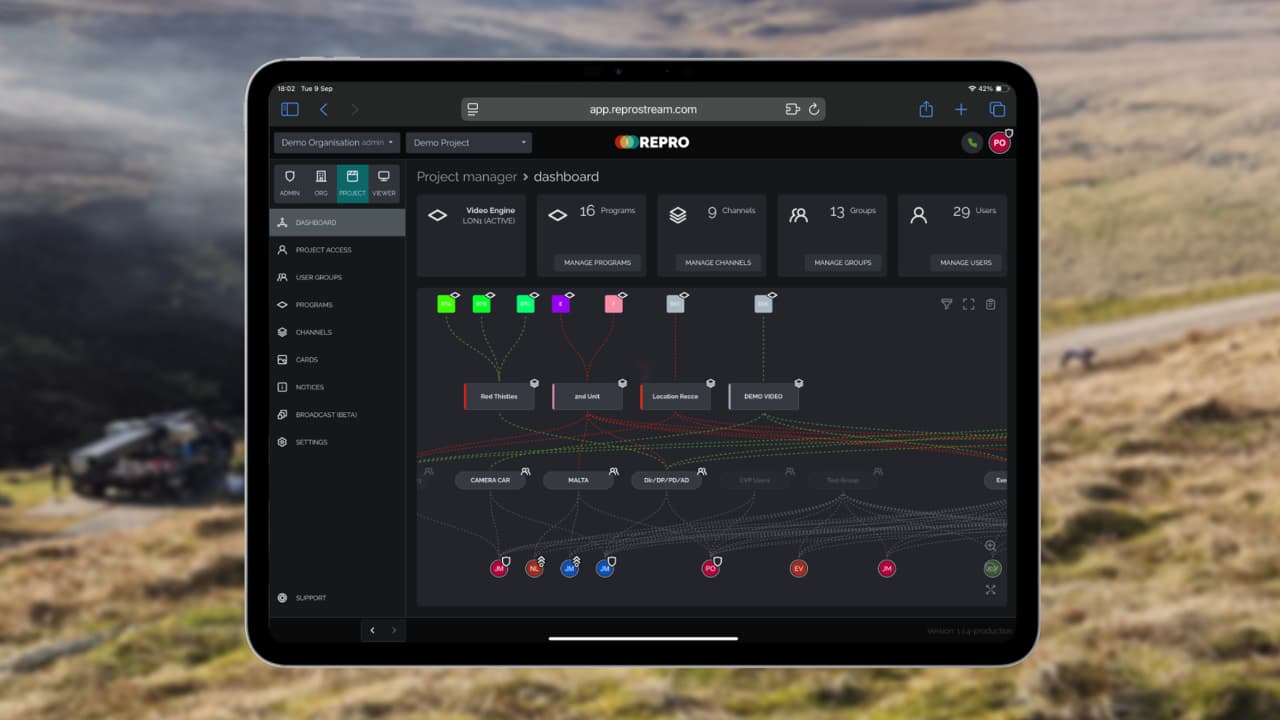Select DASHBOARD in the sidebar menu
Viewport: 1280px width, 720px height.
[314, 222]
